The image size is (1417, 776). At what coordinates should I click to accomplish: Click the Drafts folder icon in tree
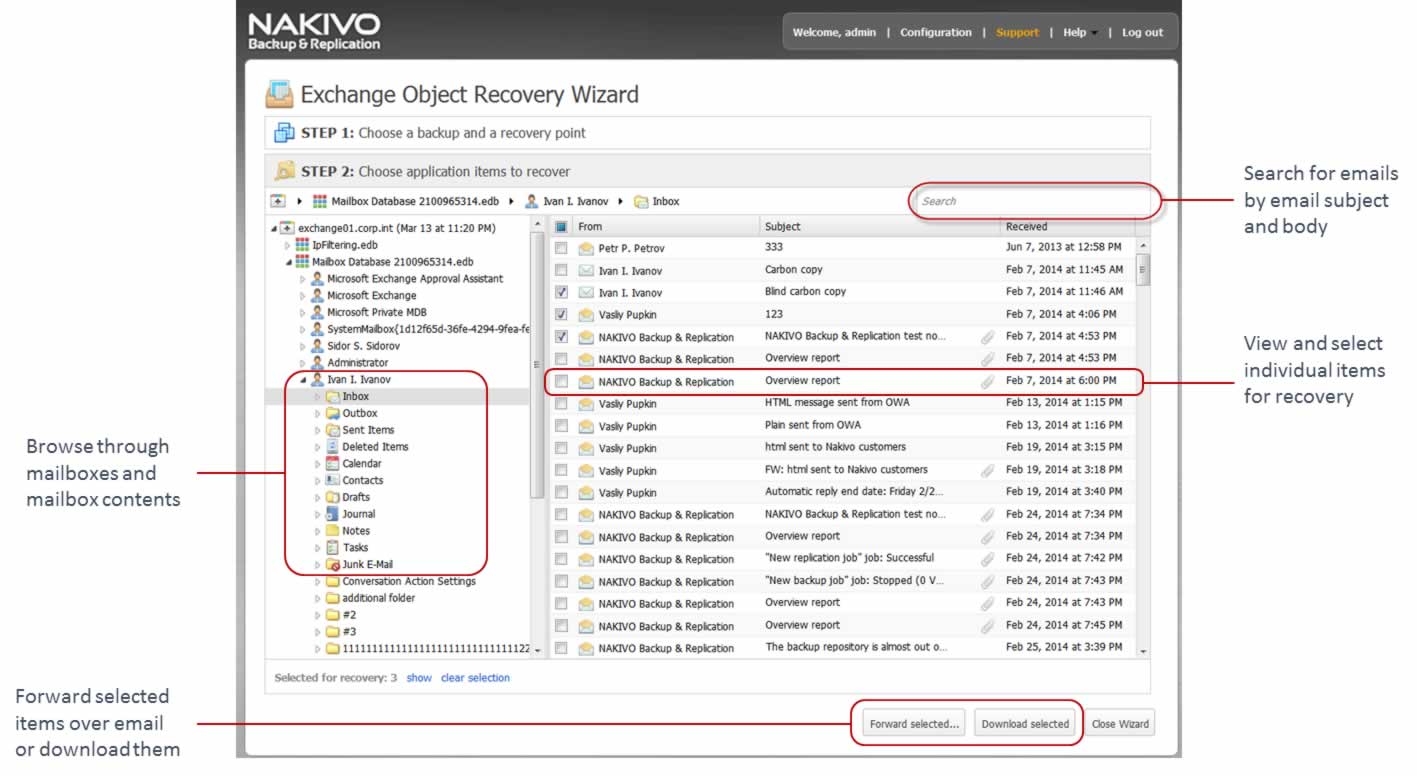pos(333,497)
